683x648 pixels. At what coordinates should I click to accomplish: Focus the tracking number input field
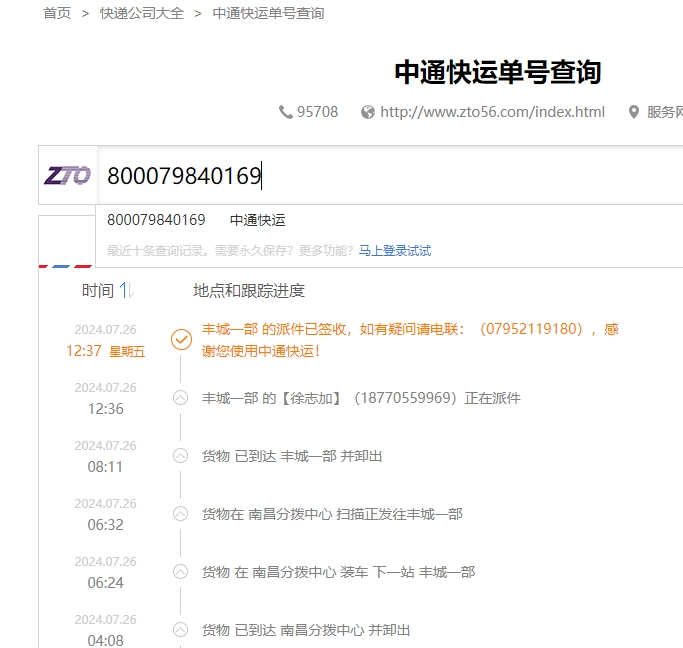click(x=390, y=175)
